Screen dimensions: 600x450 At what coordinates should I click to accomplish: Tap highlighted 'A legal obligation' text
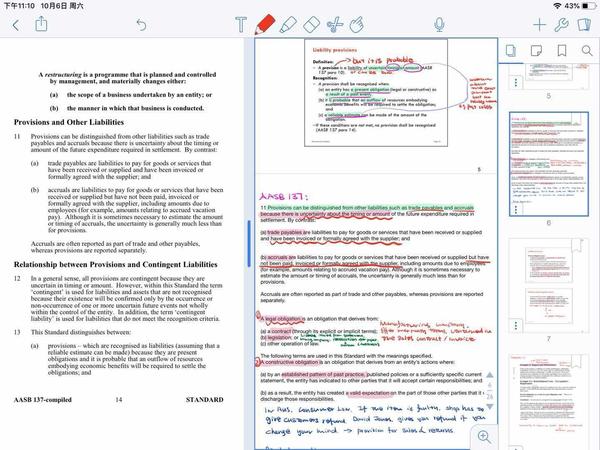pyautogui.click(x=282, y=319)
